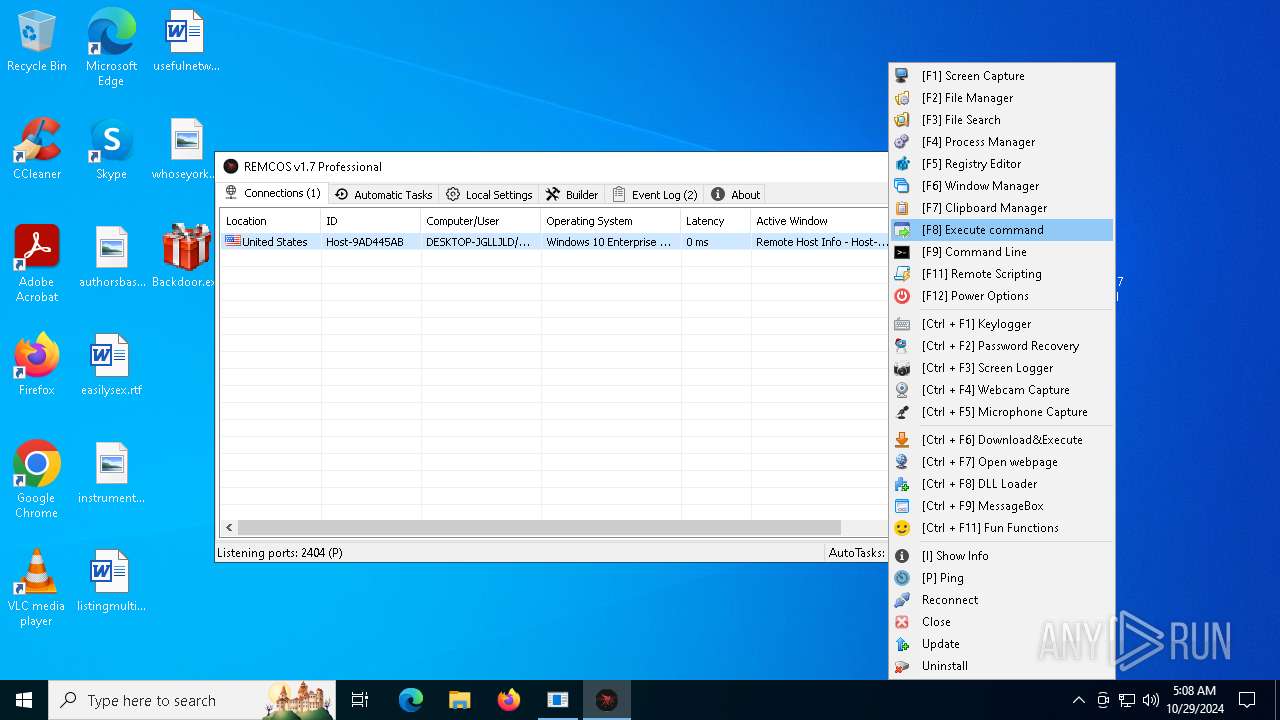The width and height of the screenshot is (1280, 720).
Task: Open the Skype desktop shortcut
Action: coord(111,150)
